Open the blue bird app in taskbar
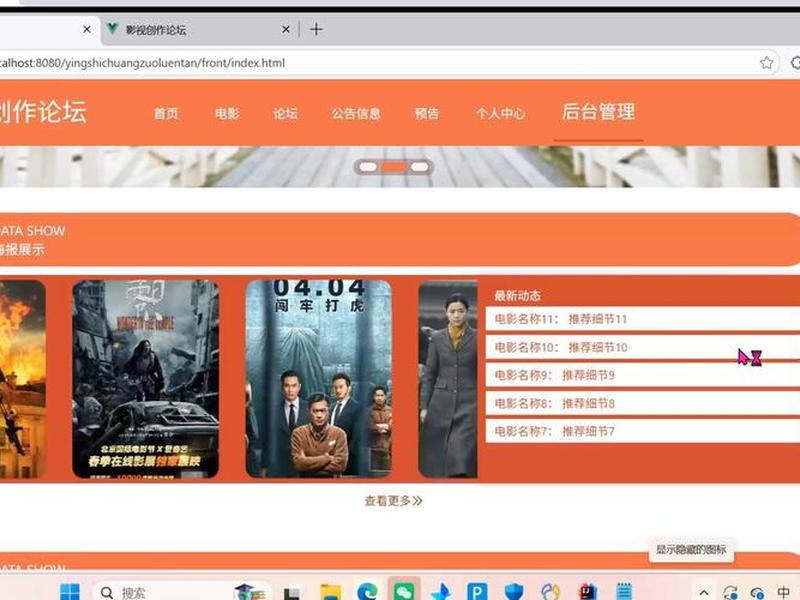This screenshot has height=600, width=800. [440, 592]
